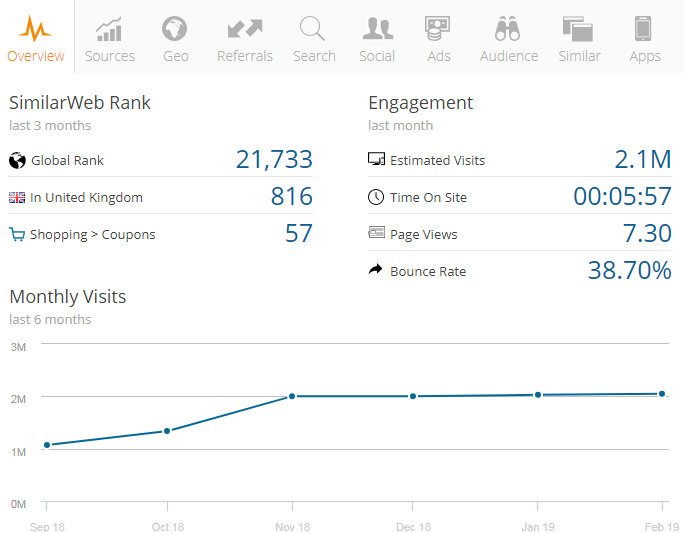Click the Time On Site label
The image size is (684, 533).
pyautogui.click(x=428, y=198)
